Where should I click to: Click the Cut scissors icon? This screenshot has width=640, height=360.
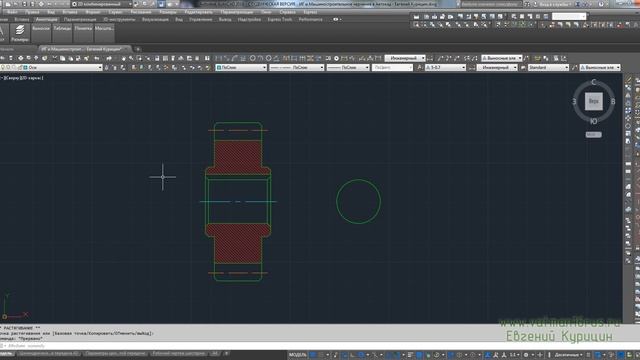pos(54,58)
